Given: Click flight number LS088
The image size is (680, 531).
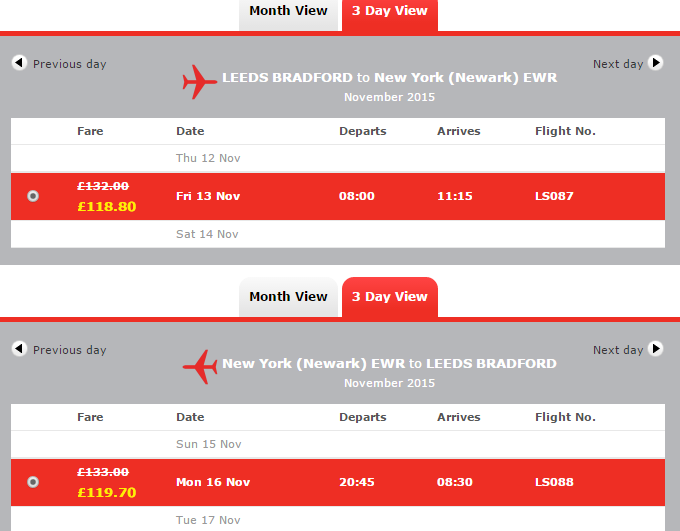Looking at the screenshot, I should [554, 482].
